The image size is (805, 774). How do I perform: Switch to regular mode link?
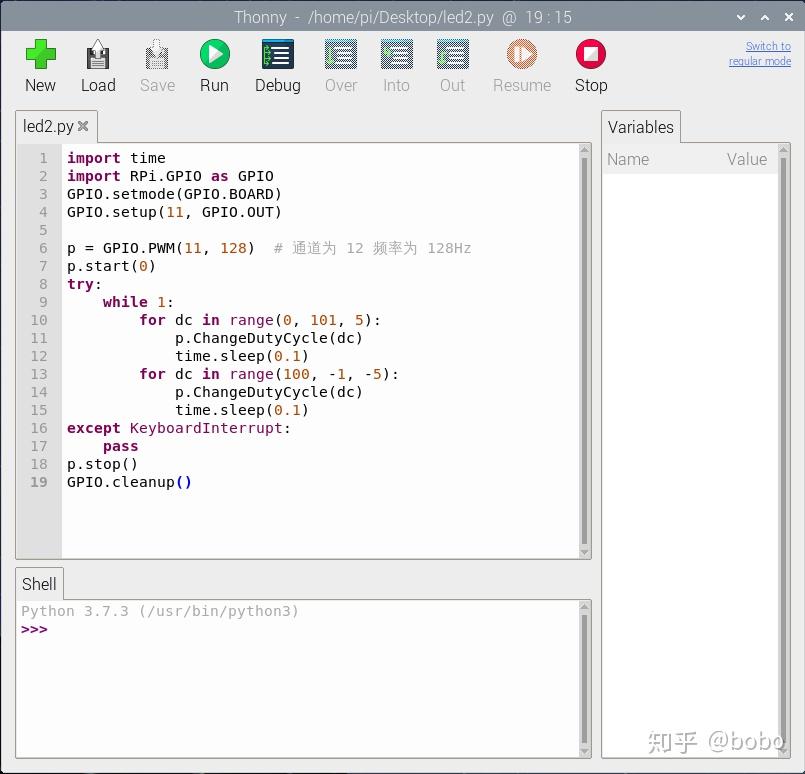pos(759,54)
